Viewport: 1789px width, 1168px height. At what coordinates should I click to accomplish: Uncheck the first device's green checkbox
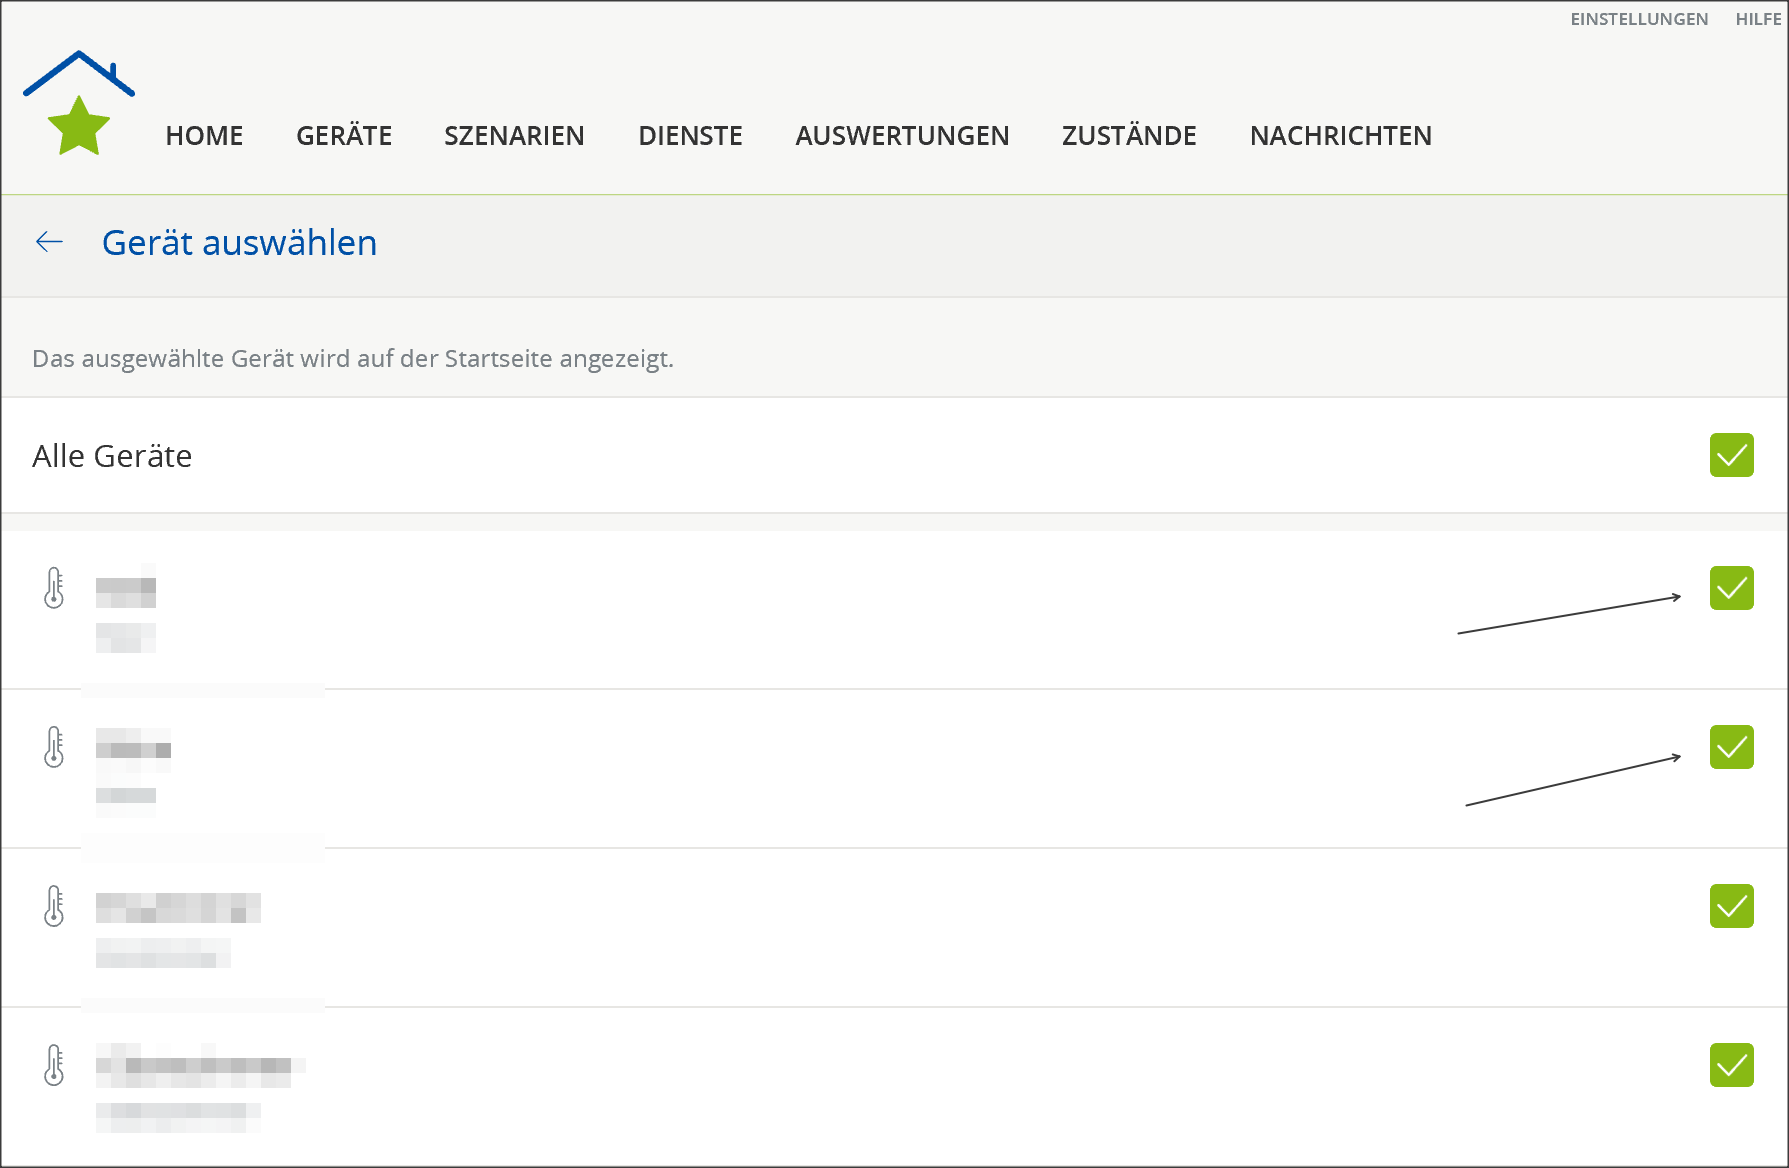[1731, 588]
